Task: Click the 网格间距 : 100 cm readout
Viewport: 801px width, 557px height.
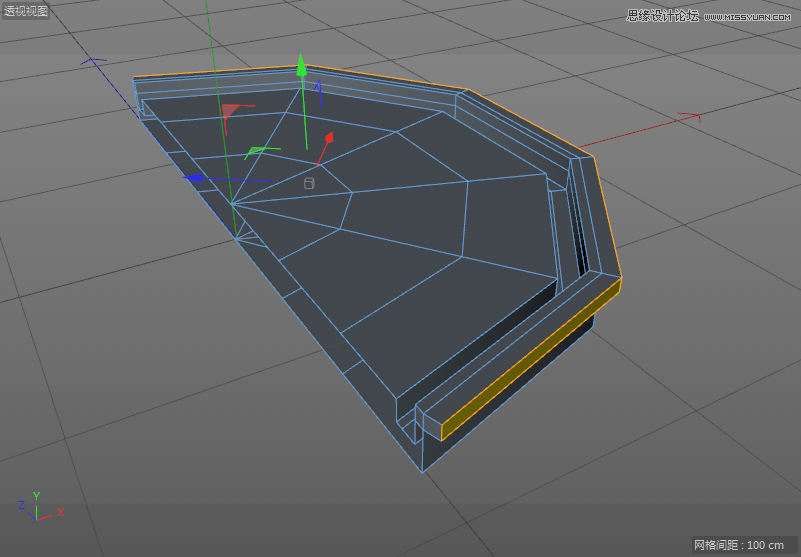Action: (739, 545)
